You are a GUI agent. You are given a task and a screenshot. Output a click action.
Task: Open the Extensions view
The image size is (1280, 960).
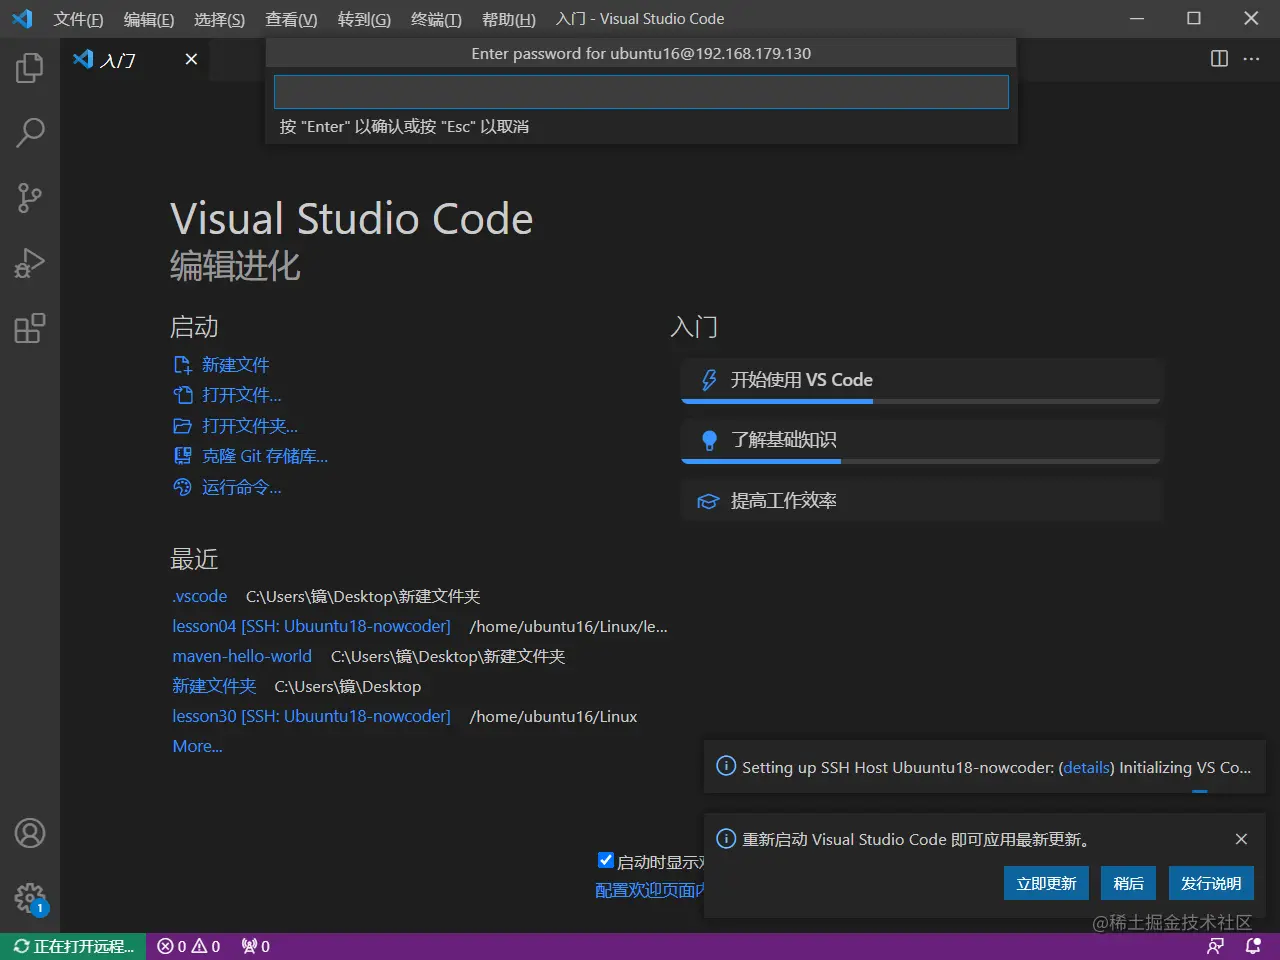point(30,328)
